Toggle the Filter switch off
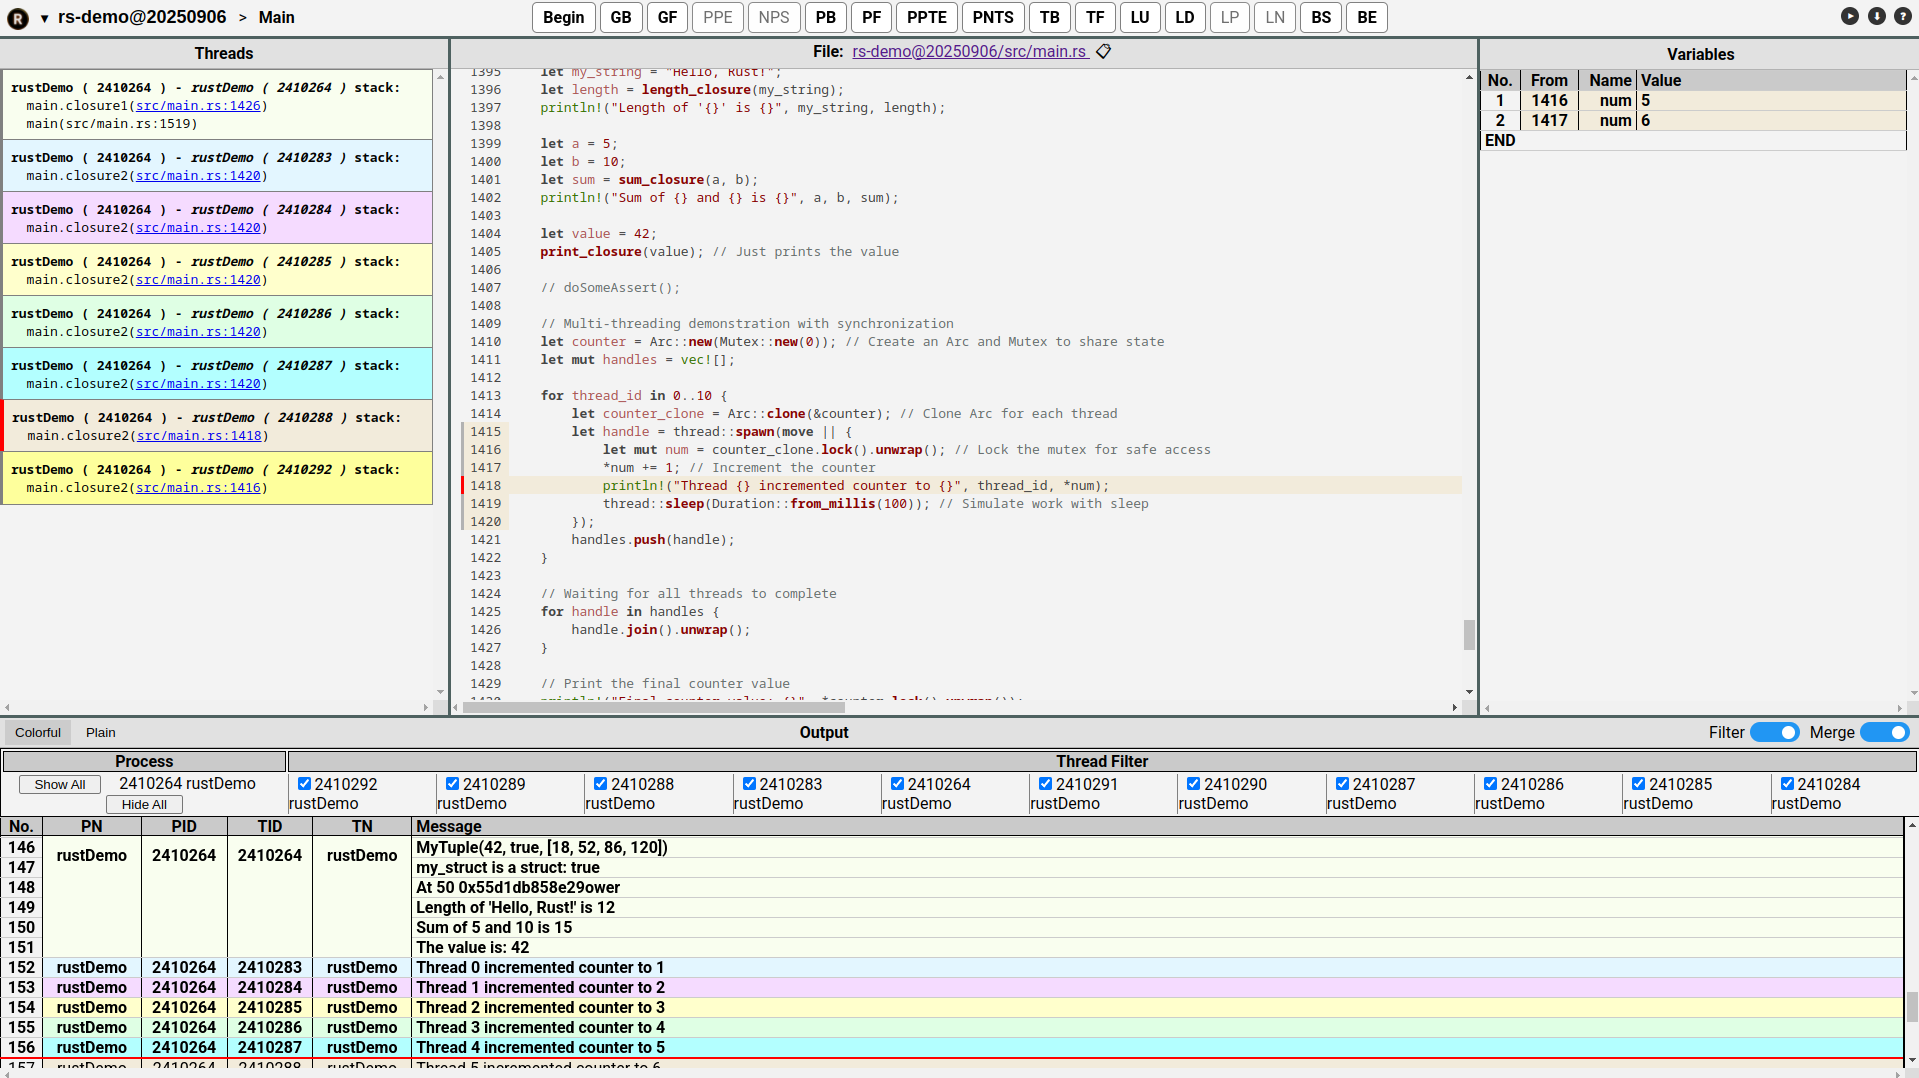The width and height of the screenshot is (1919, 1078). pos(1774,732)
